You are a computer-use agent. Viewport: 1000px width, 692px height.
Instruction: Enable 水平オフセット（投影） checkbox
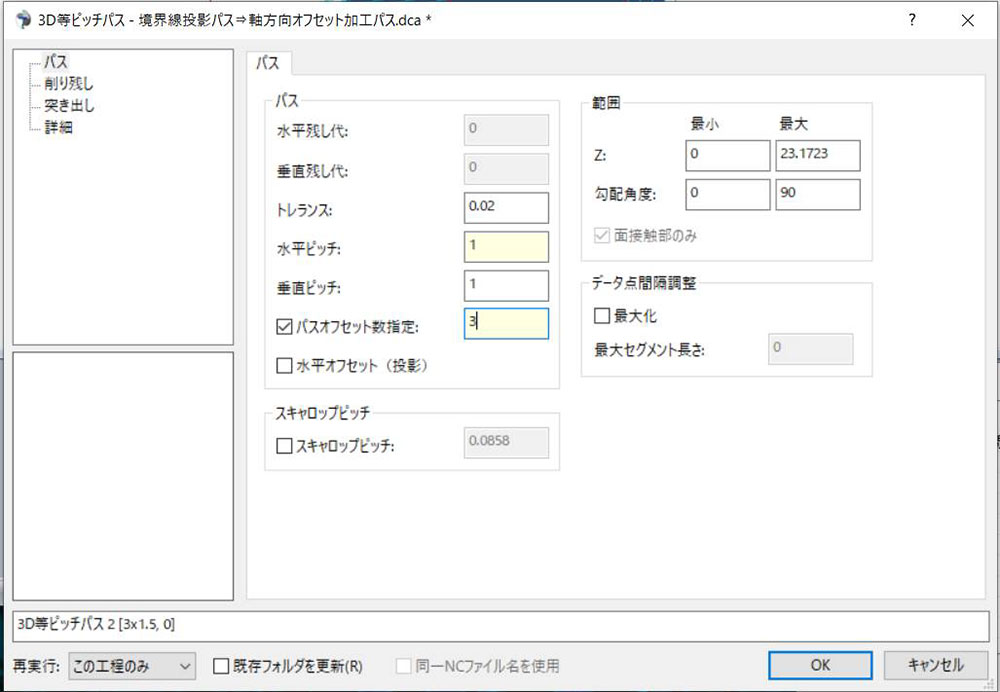(x=284, y=366)
